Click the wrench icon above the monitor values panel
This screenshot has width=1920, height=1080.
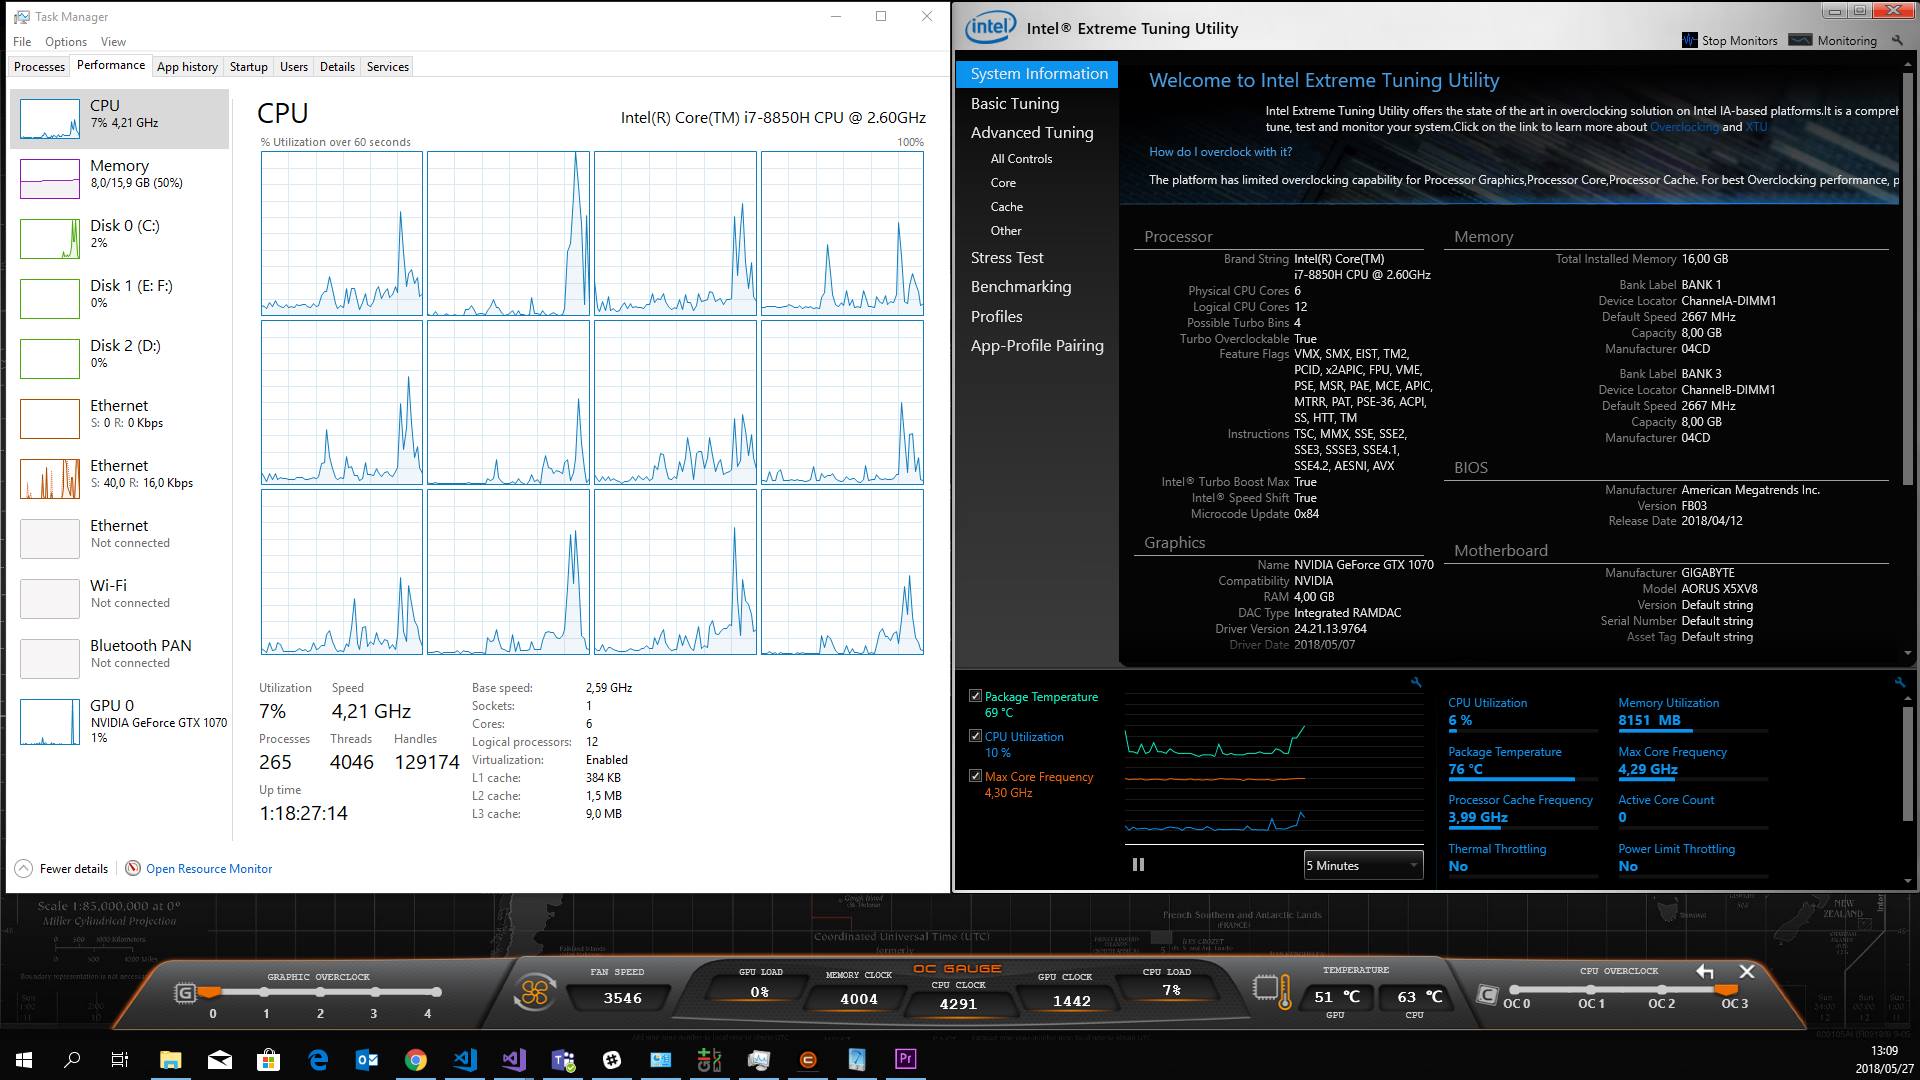pyautogui.click(x=1899, y=682)
